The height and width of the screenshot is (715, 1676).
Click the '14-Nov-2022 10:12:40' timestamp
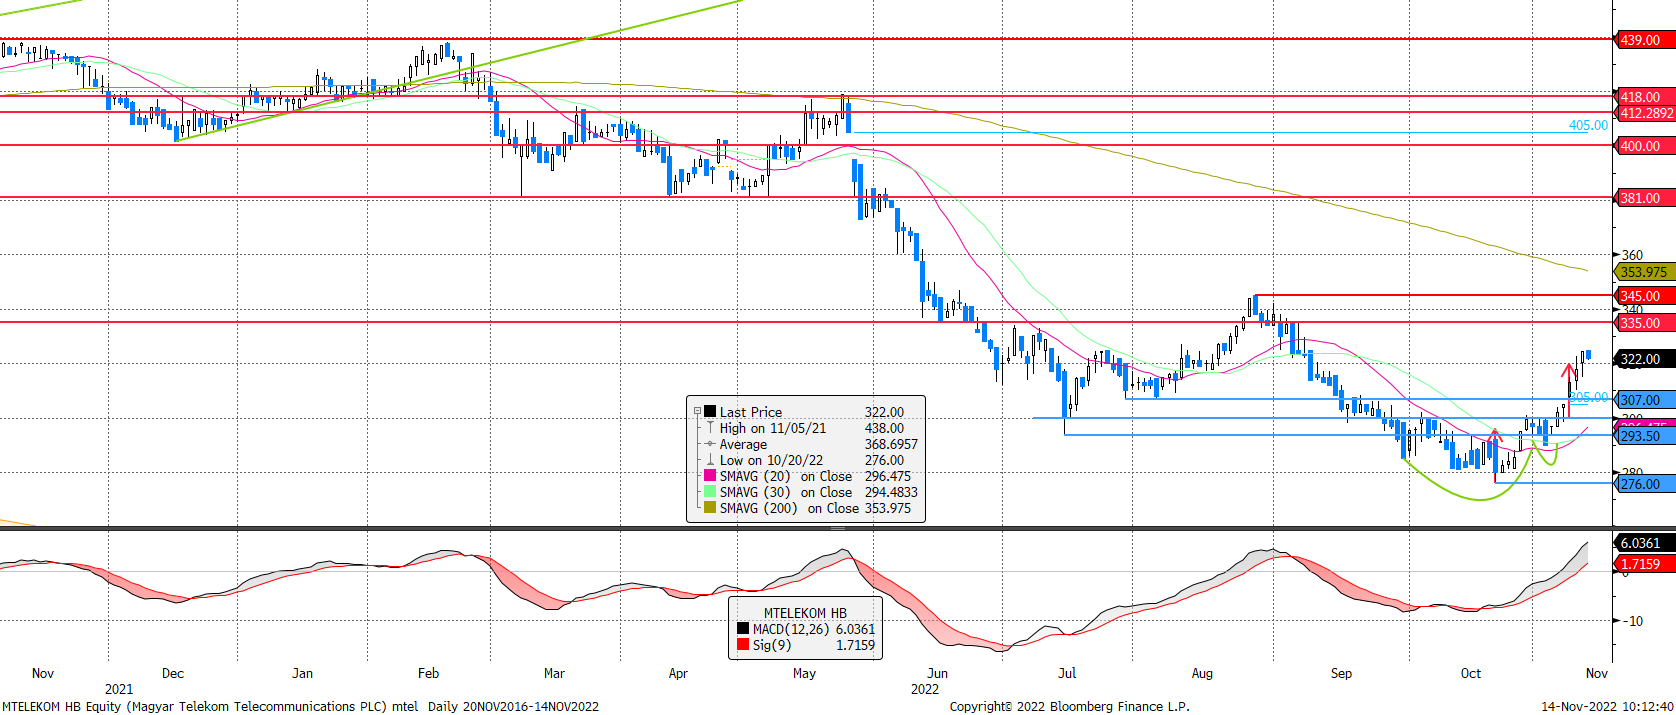click(x=1608, y=706)
